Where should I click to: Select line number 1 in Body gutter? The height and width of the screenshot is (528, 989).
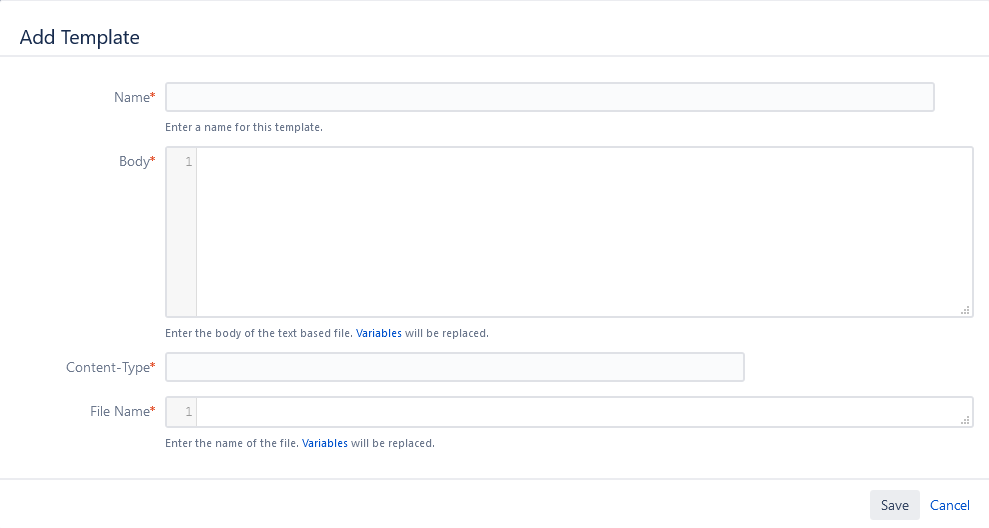point(188,162)
